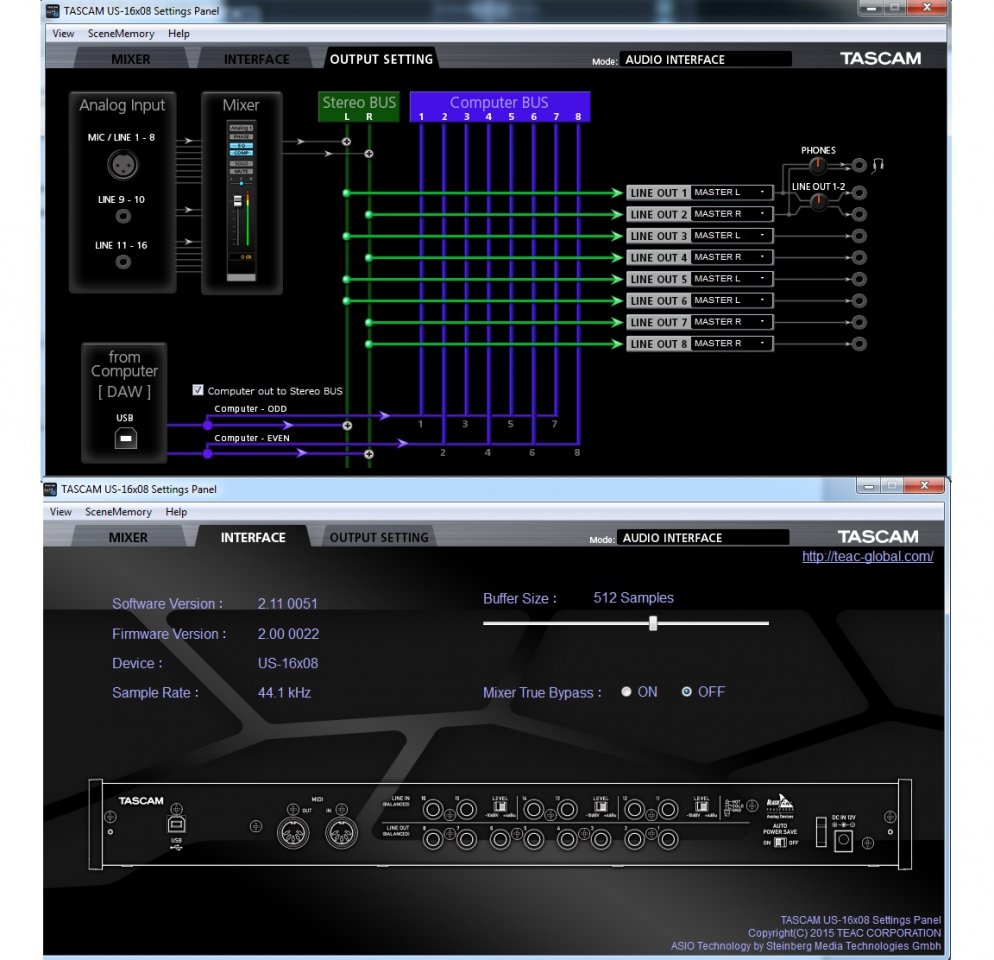Click the Computer-EVEN source node
The height and width of the screenshot is (960, 994).
207,453
